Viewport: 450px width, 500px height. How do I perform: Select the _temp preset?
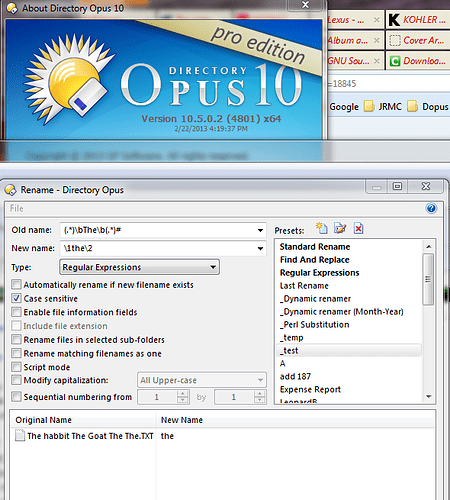point(292,338)
